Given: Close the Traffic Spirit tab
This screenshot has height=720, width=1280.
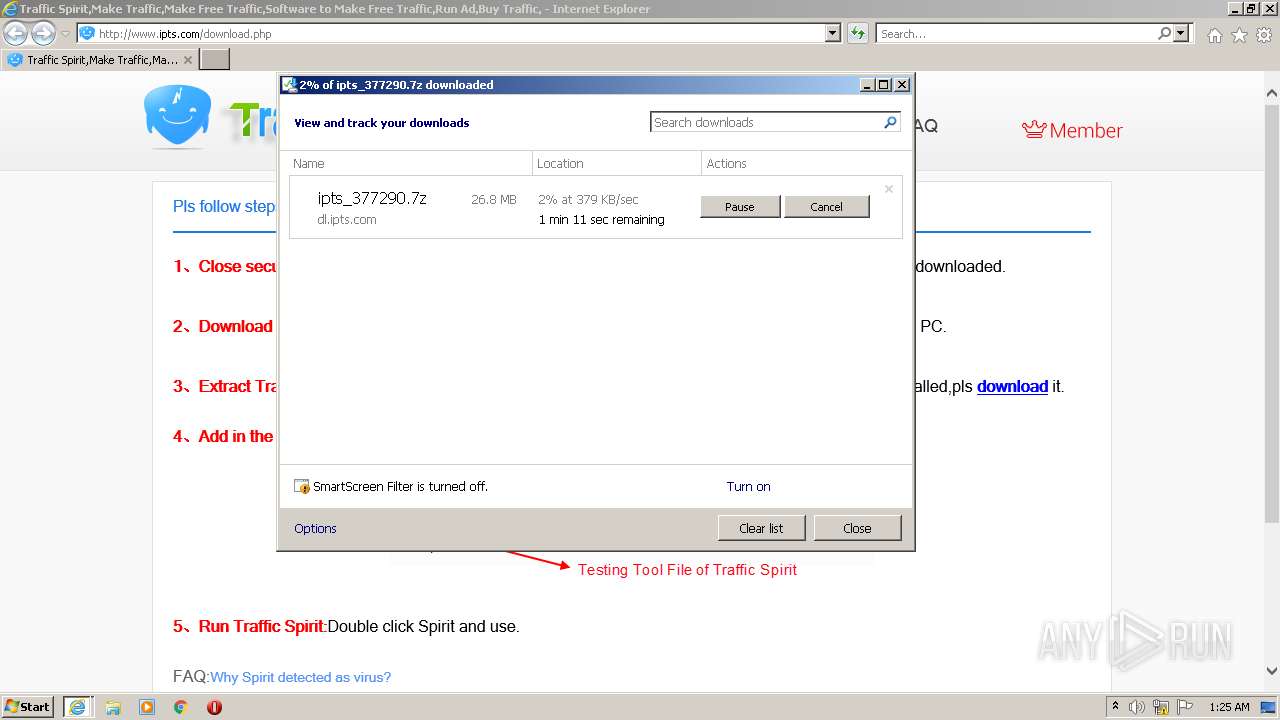Looking at the screenshot, I should [x=187, y=60].
